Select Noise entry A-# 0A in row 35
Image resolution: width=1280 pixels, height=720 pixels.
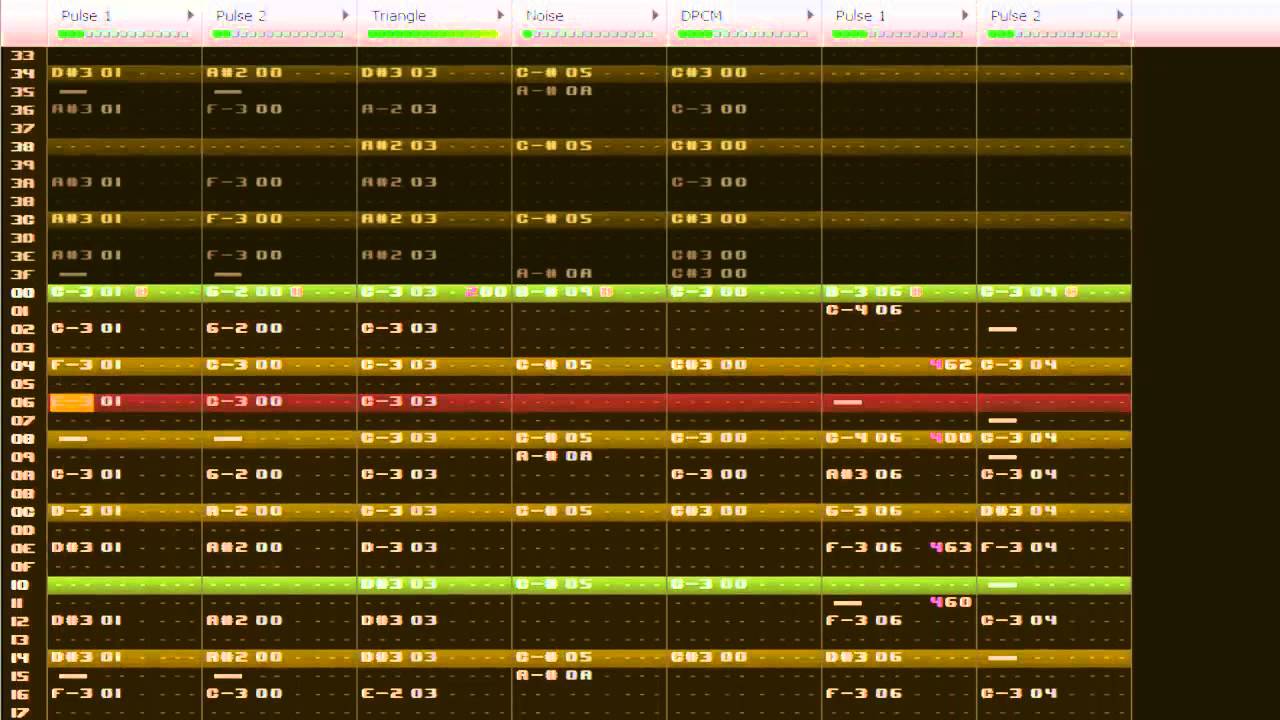[x=554, y=91]
